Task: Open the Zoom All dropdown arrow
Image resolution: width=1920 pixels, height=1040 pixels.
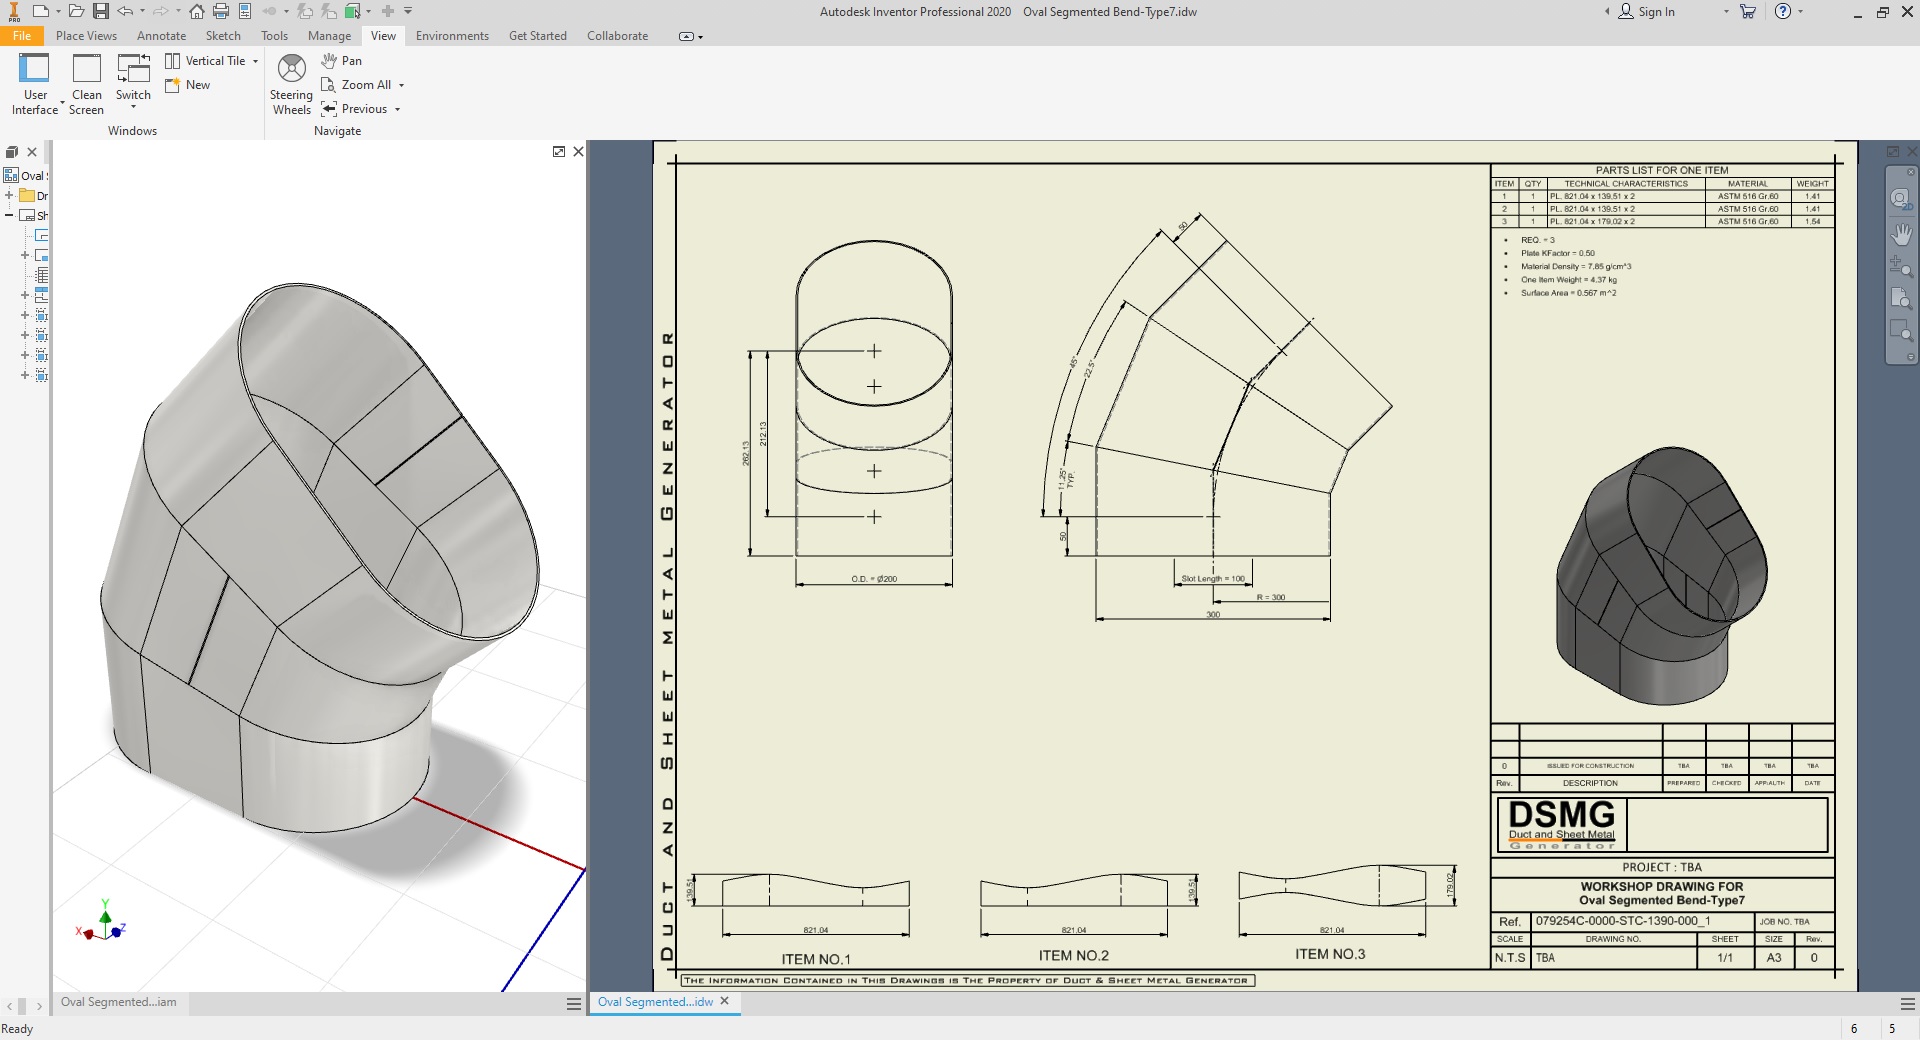Action: pos(402,86)
